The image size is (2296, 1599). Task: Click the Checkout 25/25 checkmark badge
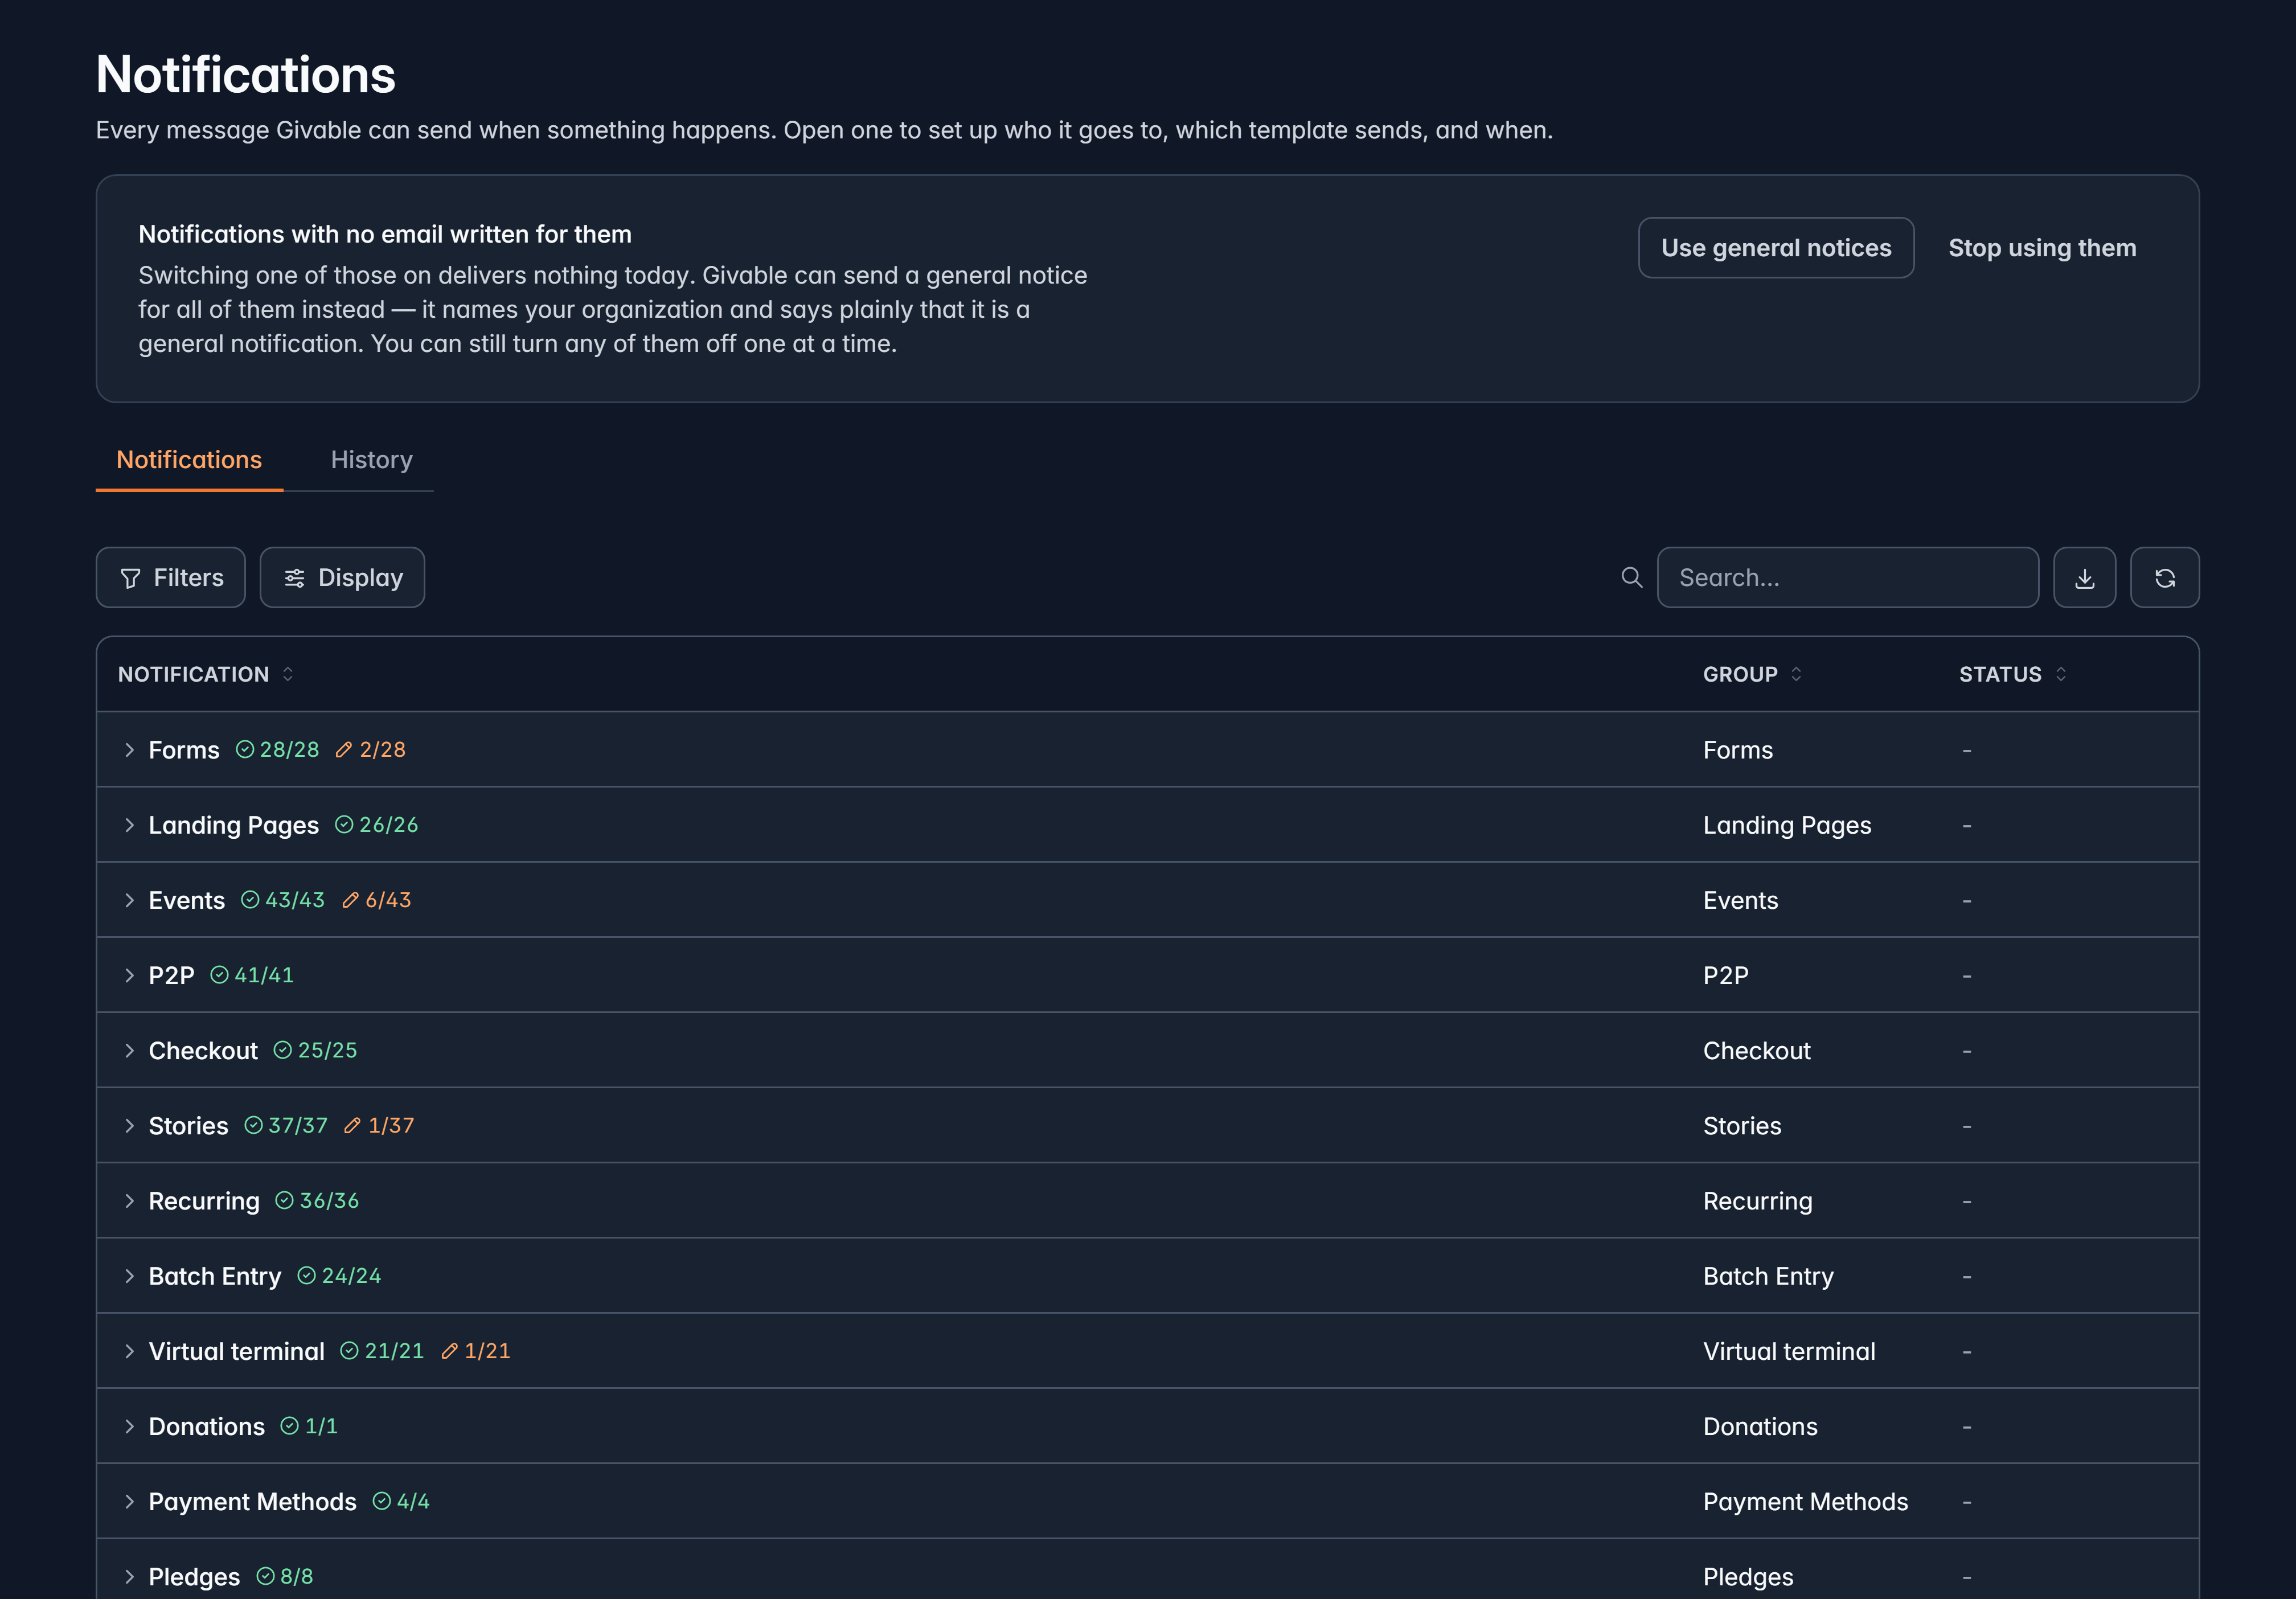coord(315,1049)
